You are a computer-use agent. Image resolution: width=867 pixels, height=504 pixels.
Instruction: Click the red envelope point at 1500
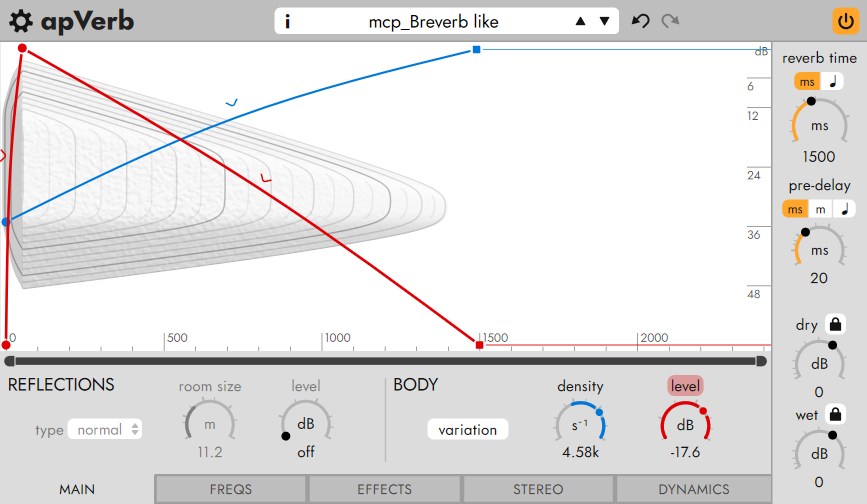point(479,344)
